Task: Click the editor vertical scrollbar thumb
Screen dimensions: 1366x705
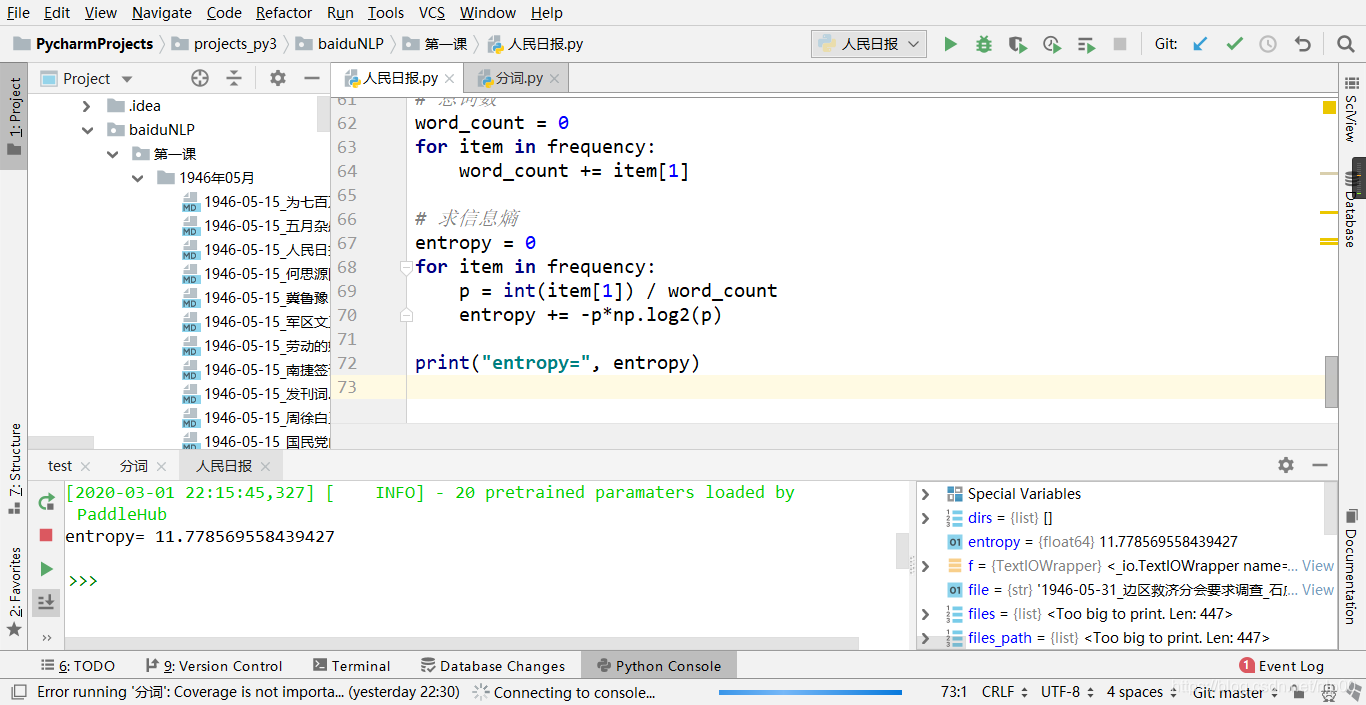Action: (x=1331, y=381)
